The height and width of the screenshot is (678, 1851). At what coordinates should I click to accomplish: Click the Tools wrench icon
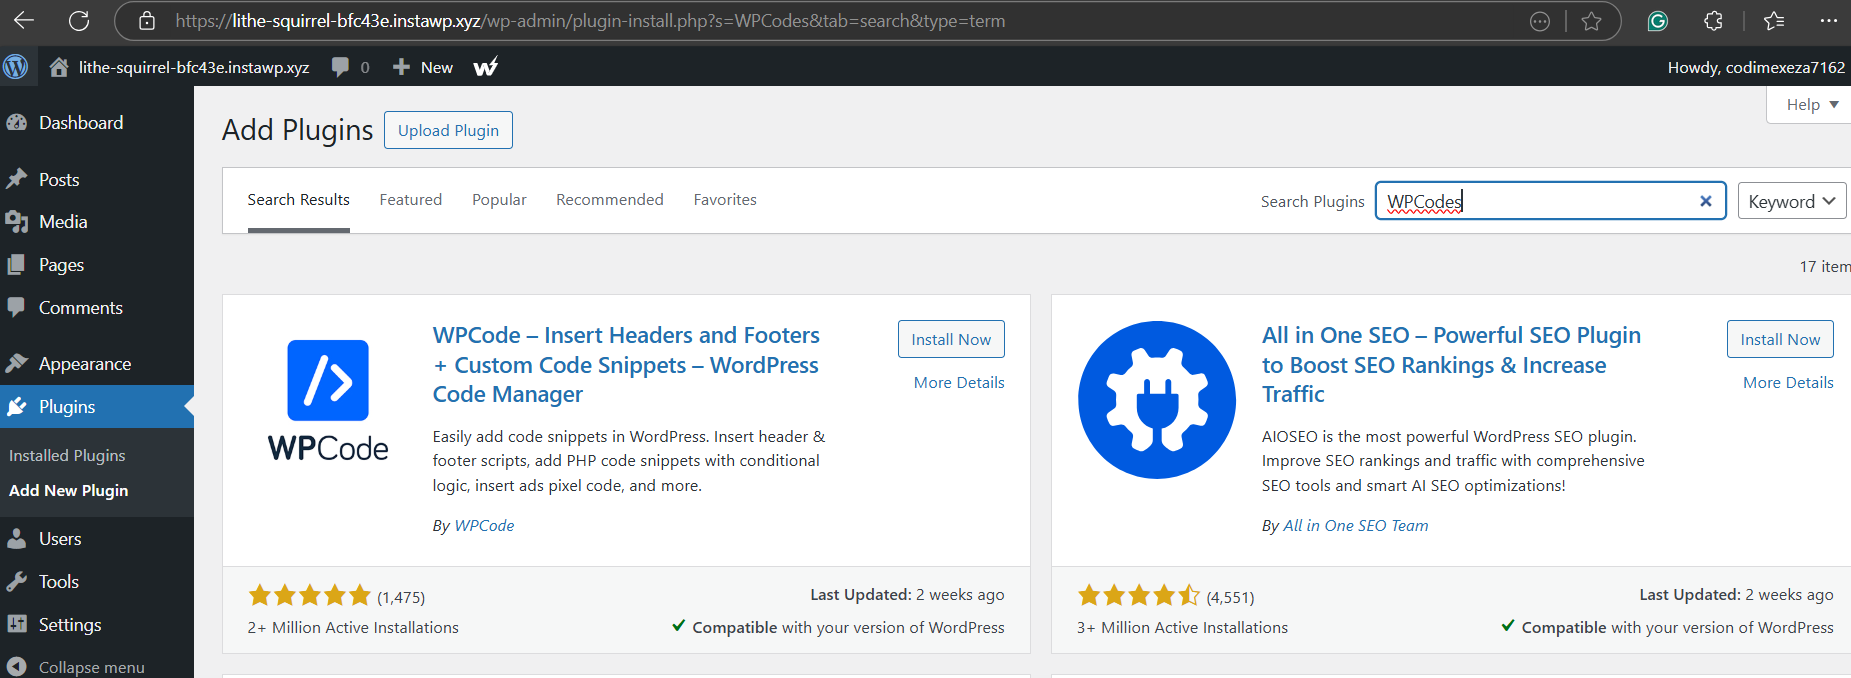pos(17,581)
